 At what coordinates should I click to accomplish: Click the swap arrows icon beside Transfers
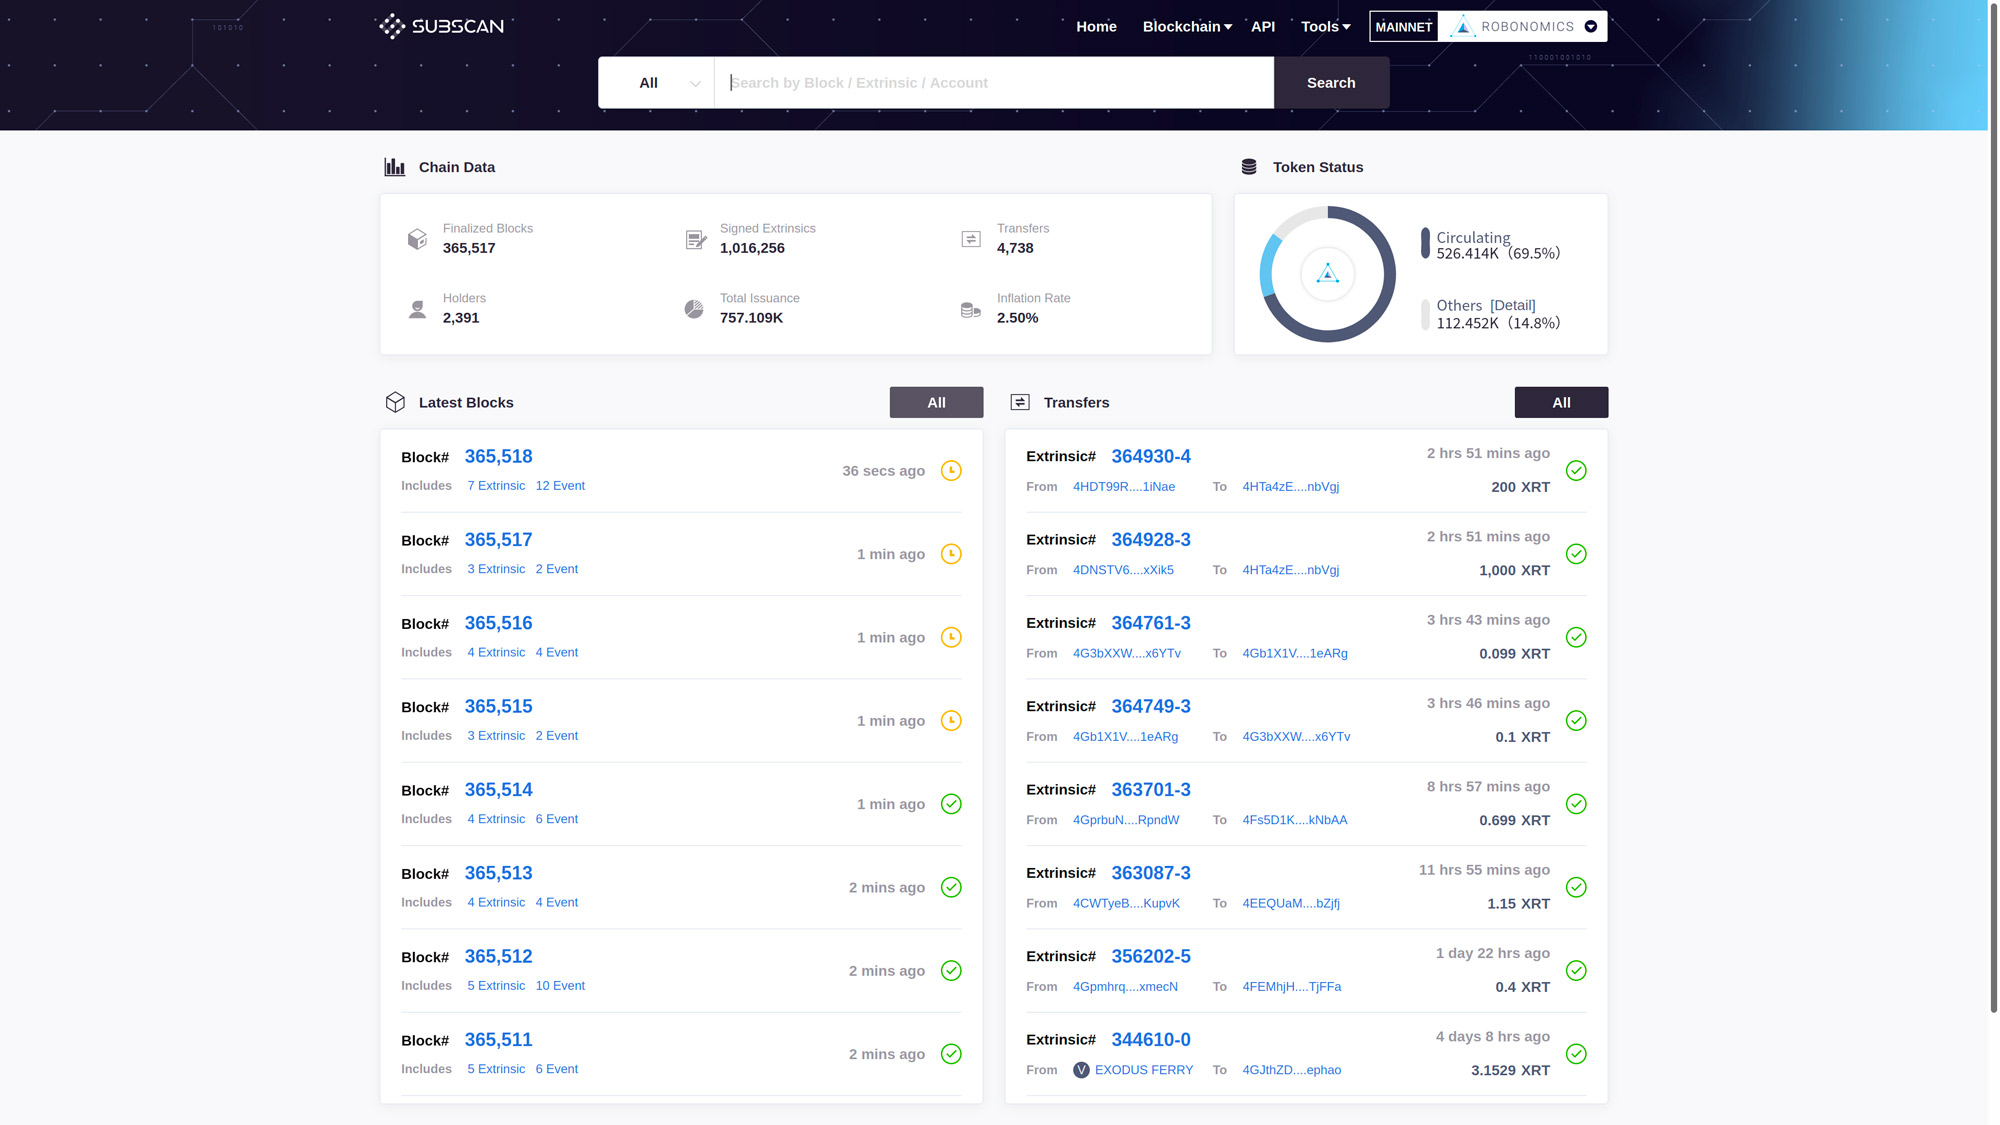point(1021,402)
